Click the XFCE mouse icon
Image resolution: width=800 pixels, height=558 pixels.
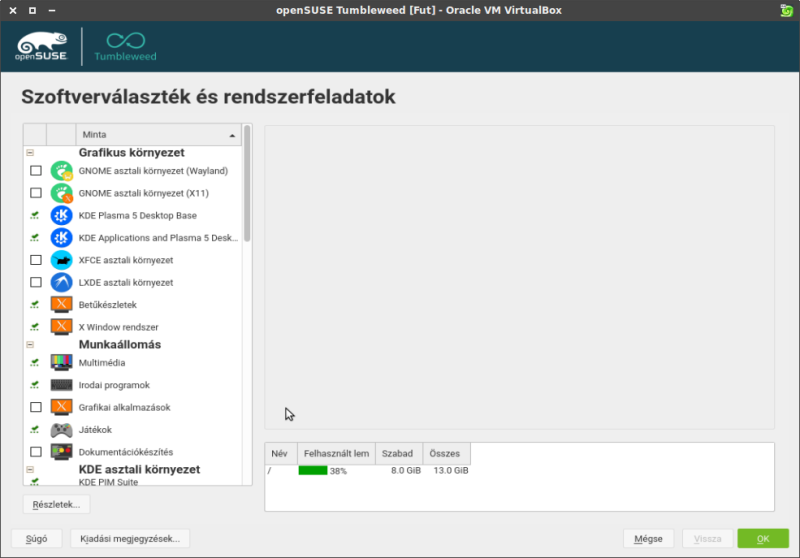pyautogui.click(x=61, y=260)
